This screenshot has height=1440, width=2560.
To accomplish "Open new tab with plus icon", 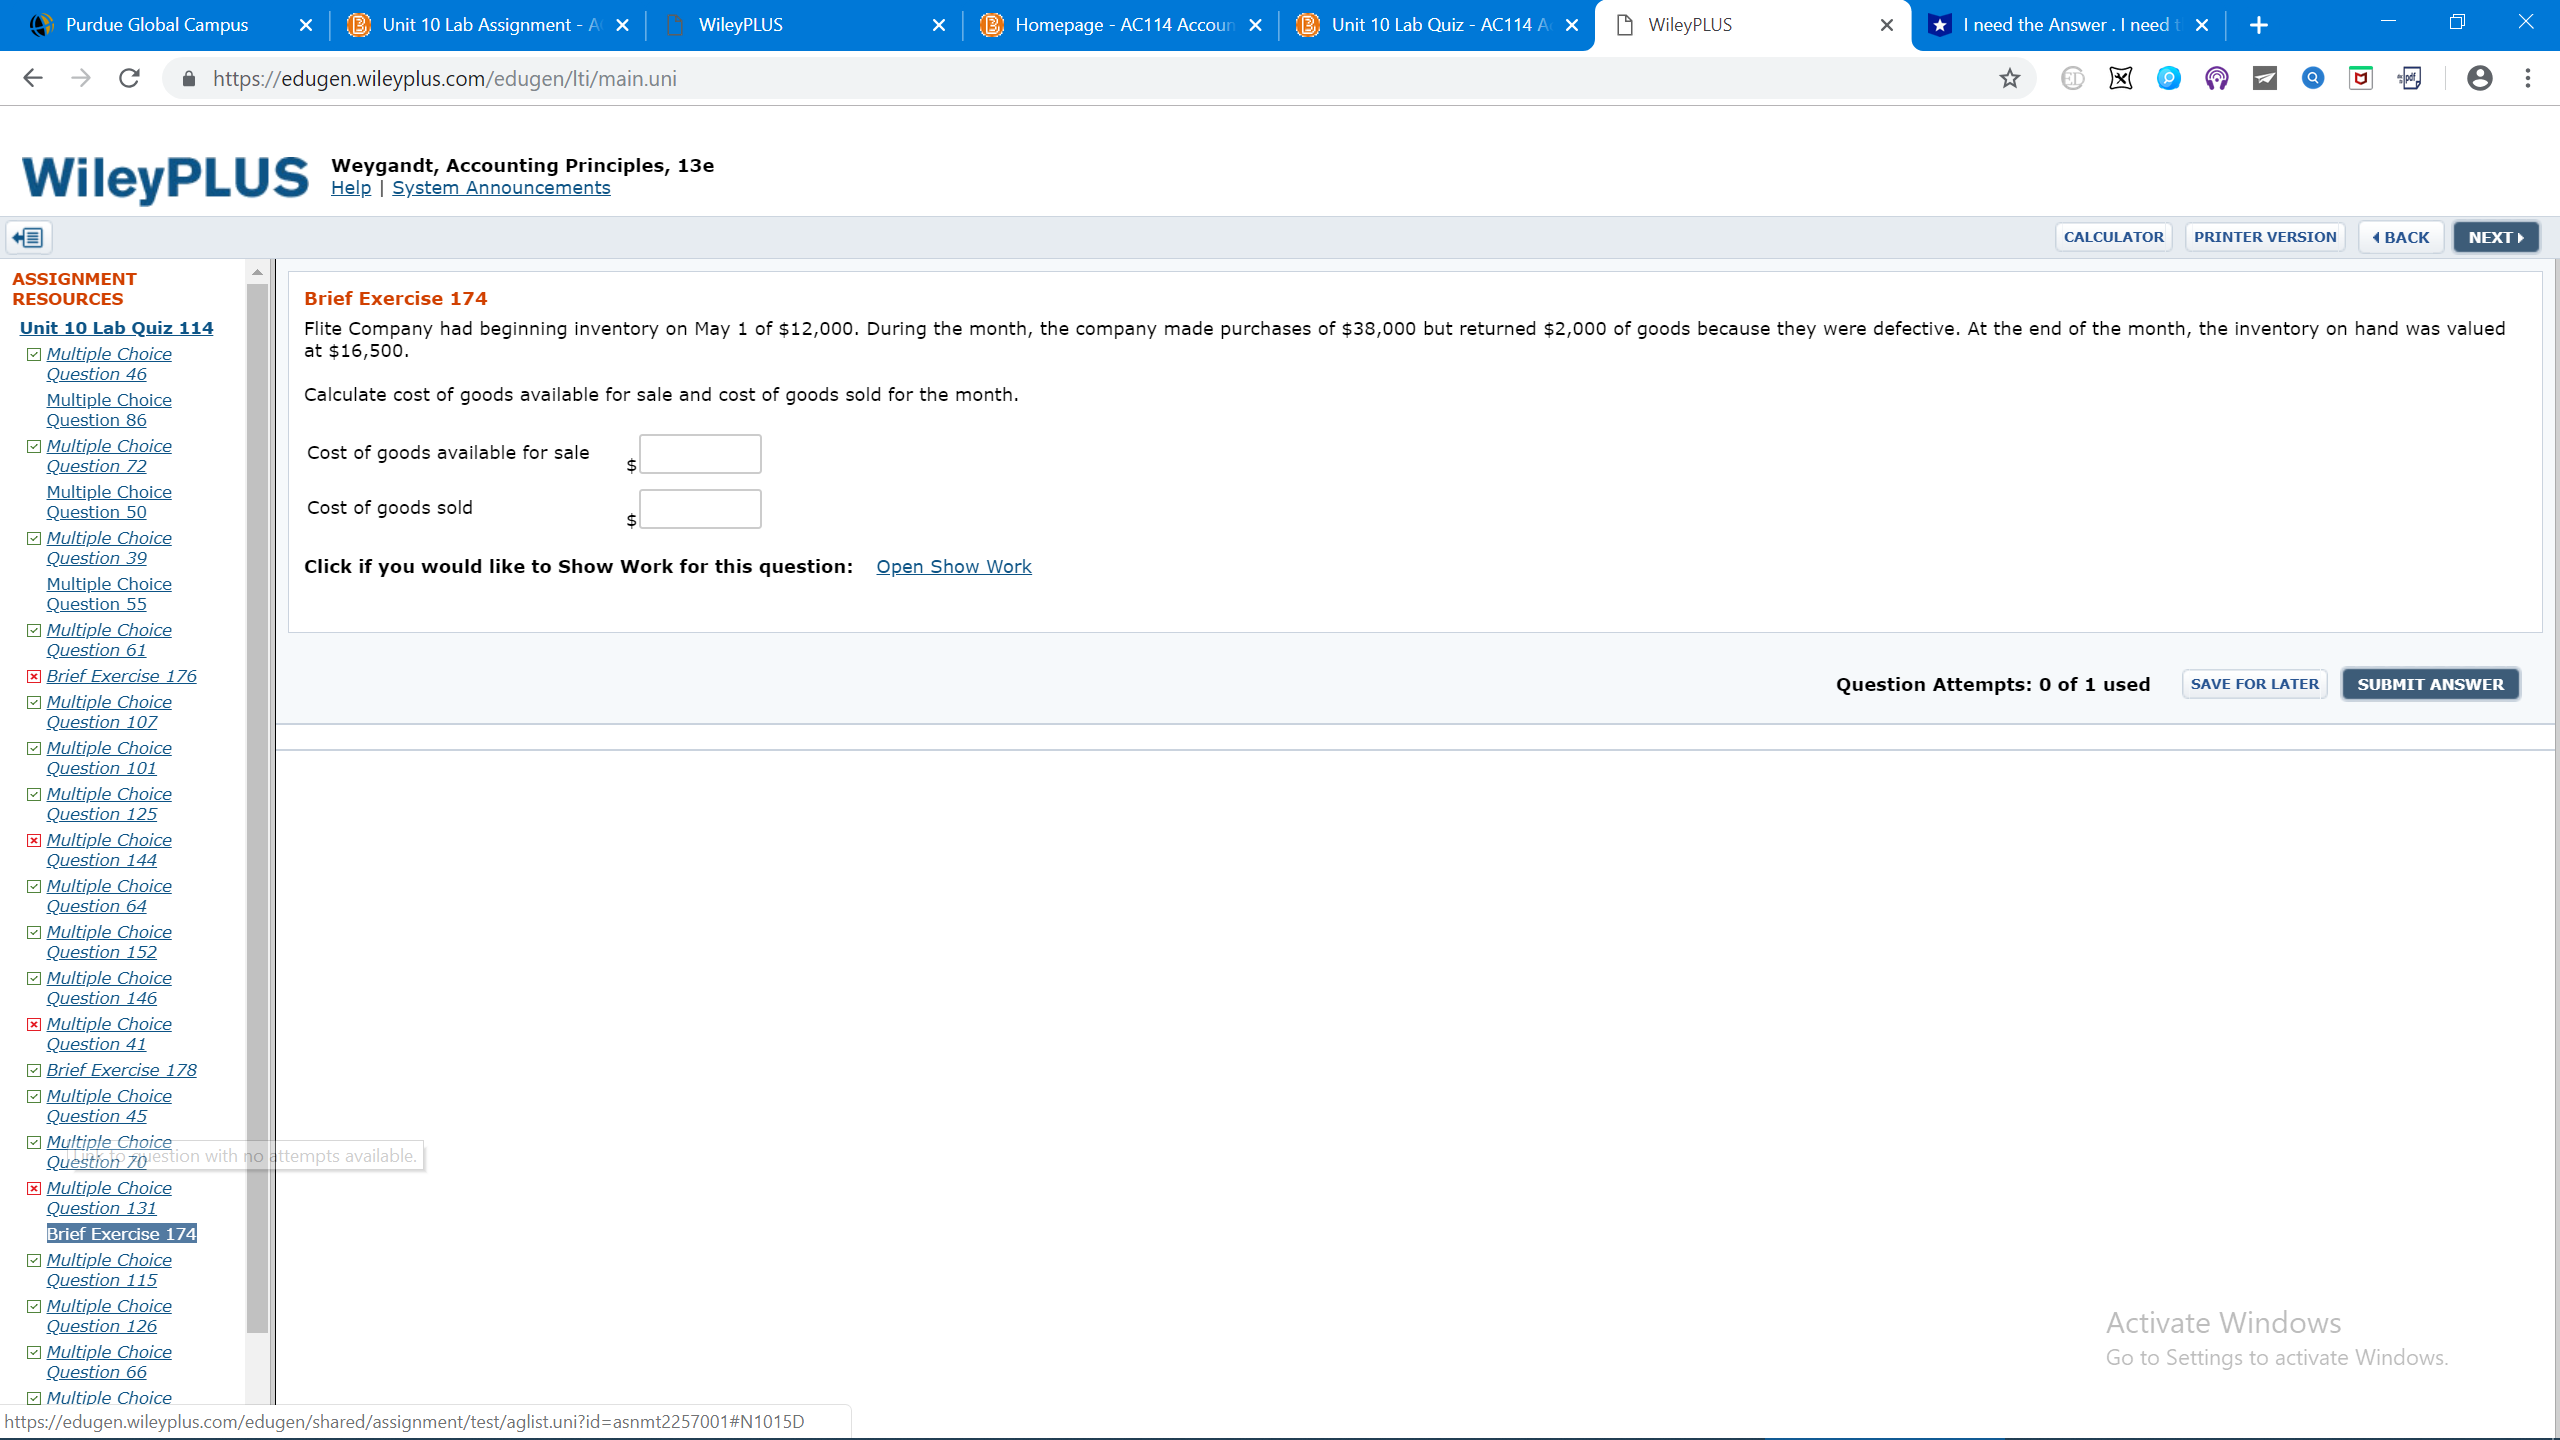I will pyautogui.click(x=2259, y=25).
